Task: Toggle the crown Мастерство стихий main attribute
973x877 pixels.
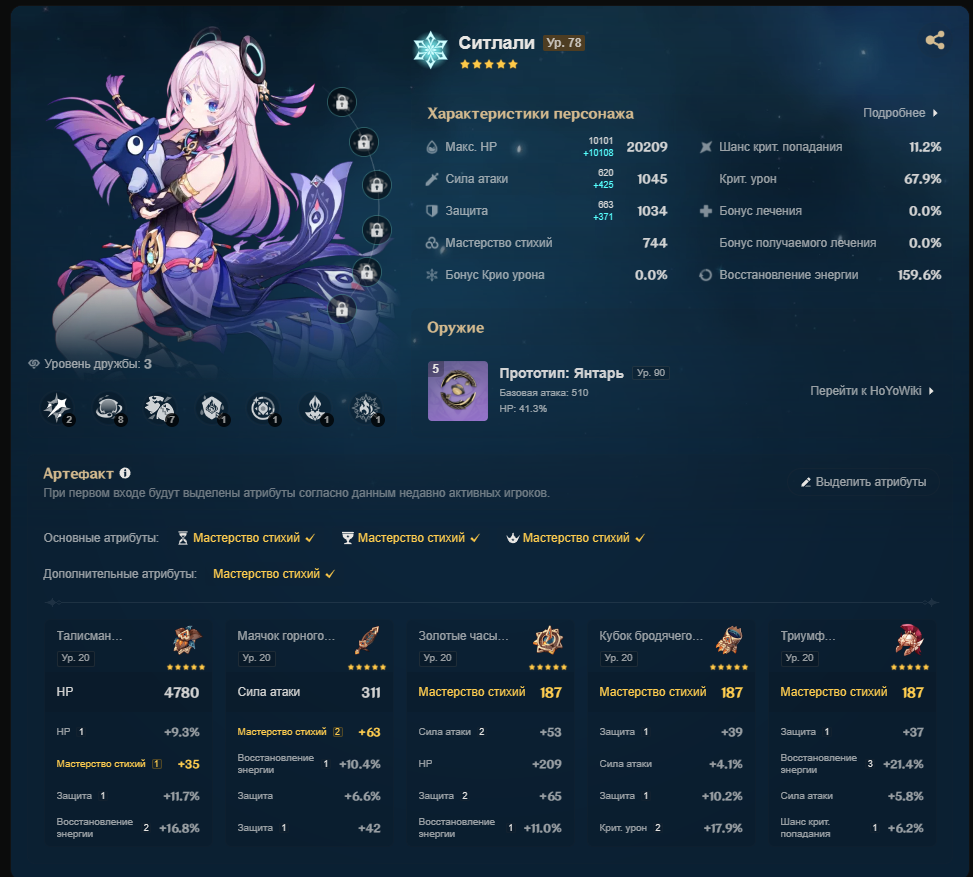Action: click(x=576, y=538)
